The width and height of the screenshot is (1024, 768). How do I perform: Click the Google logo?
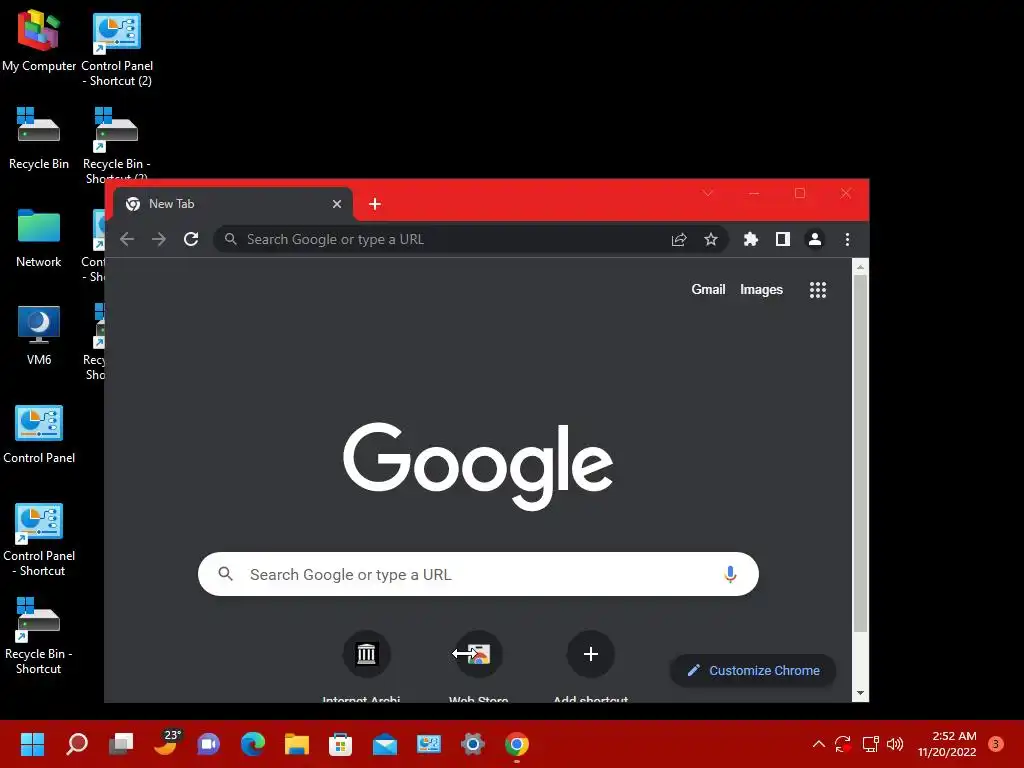click(478, 465)
